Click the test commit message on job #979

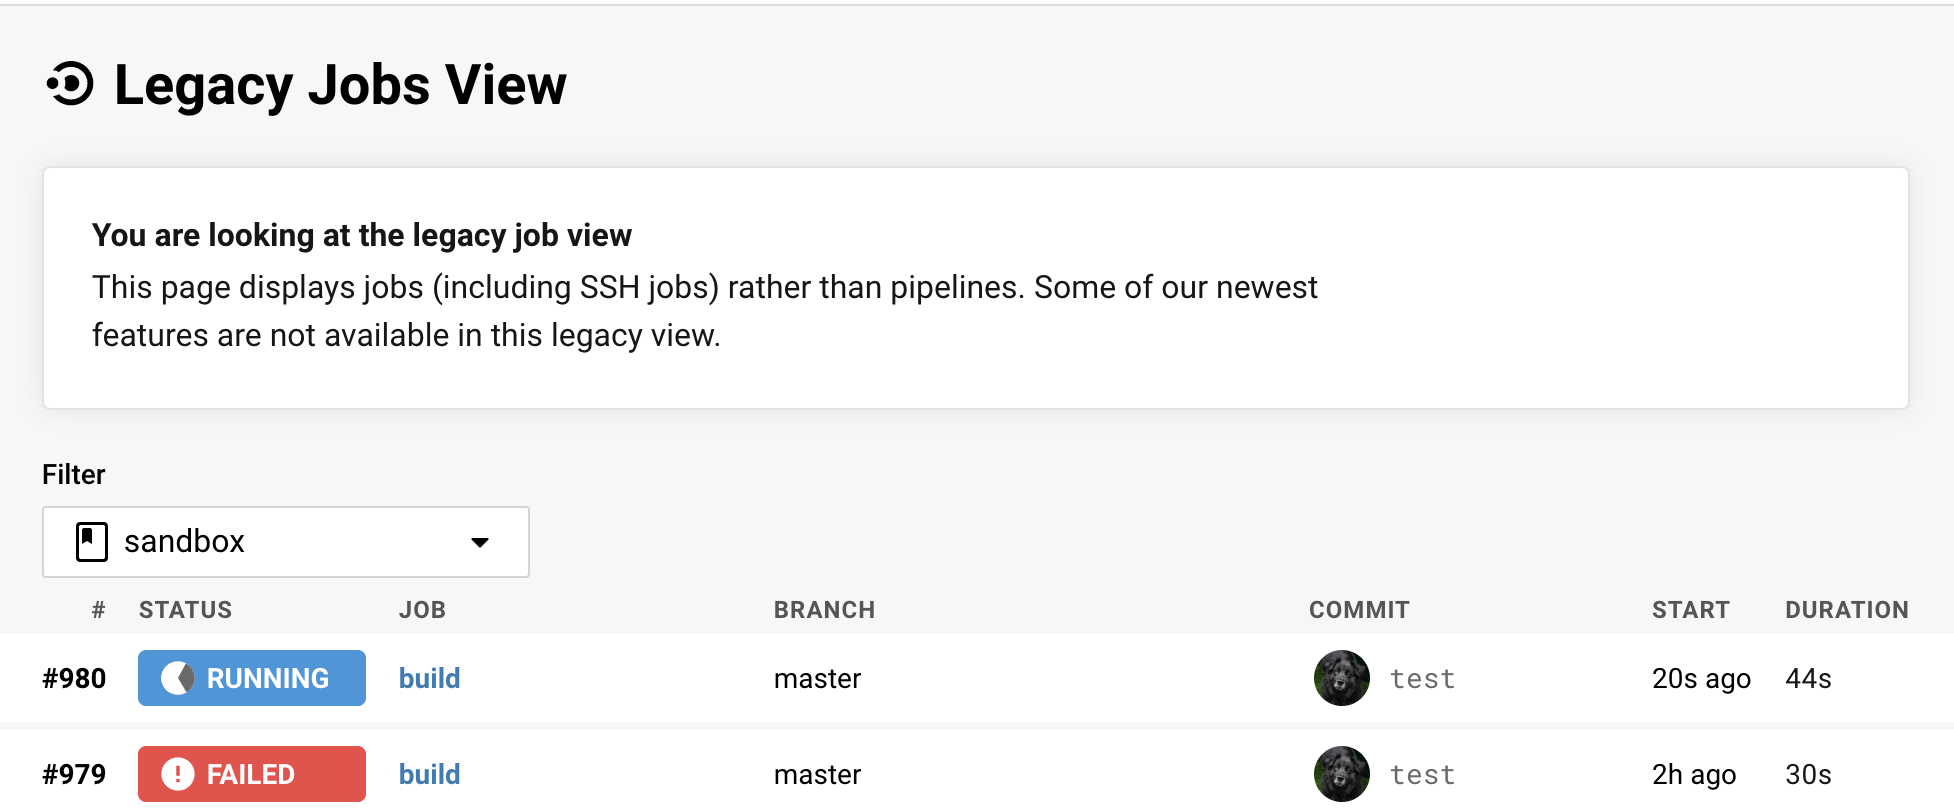coord(1422,775)
